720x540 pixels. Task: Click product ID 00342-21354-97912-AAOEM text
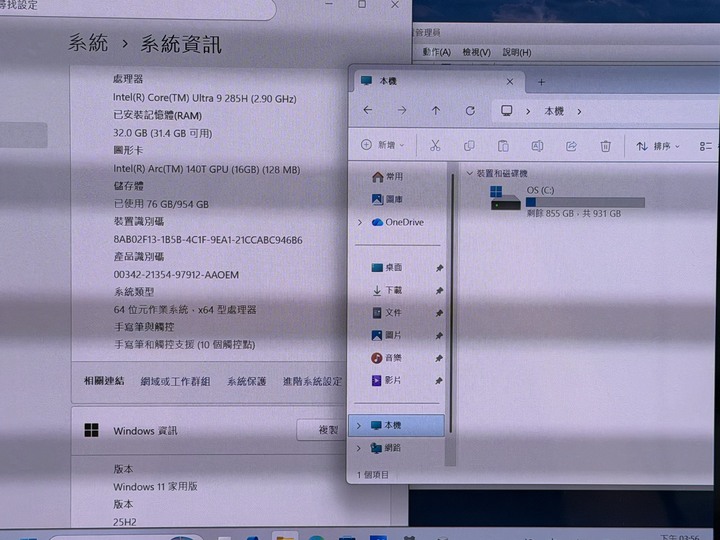[176, 275]
